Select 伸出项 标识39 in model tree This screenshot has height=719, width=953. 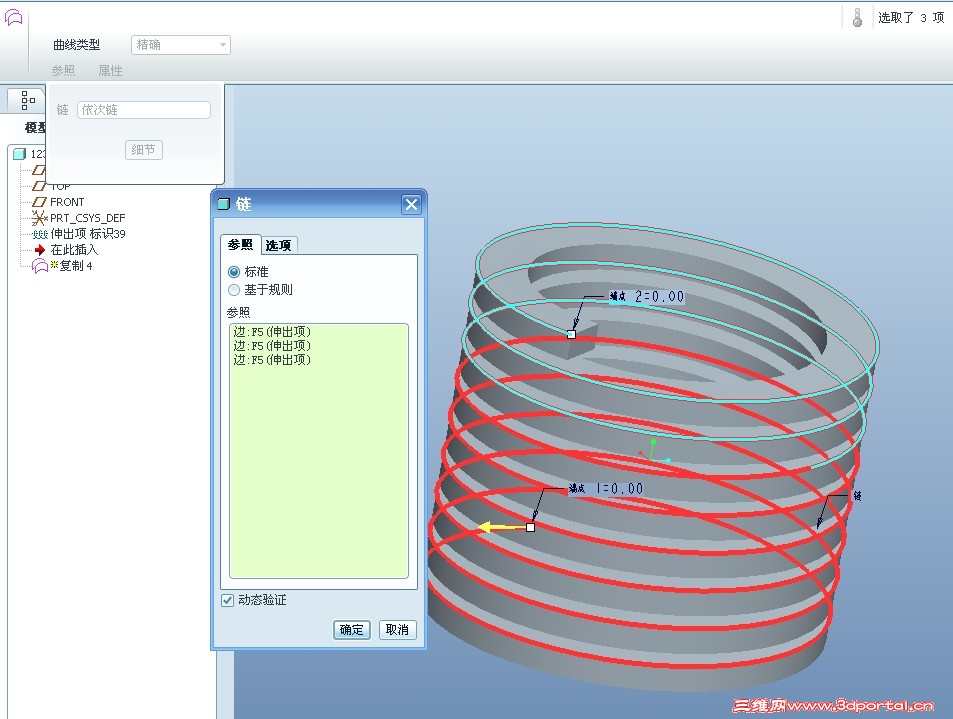[88, 234]
